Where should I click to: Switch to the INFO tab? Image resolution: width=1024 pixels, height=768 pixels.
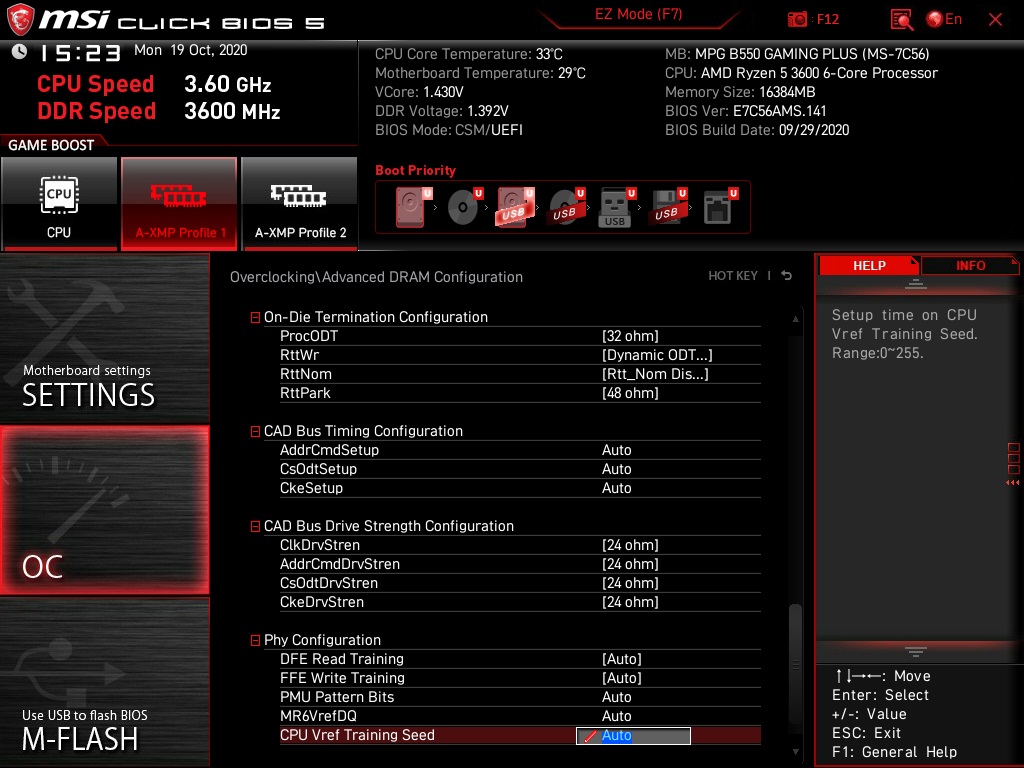969,265
